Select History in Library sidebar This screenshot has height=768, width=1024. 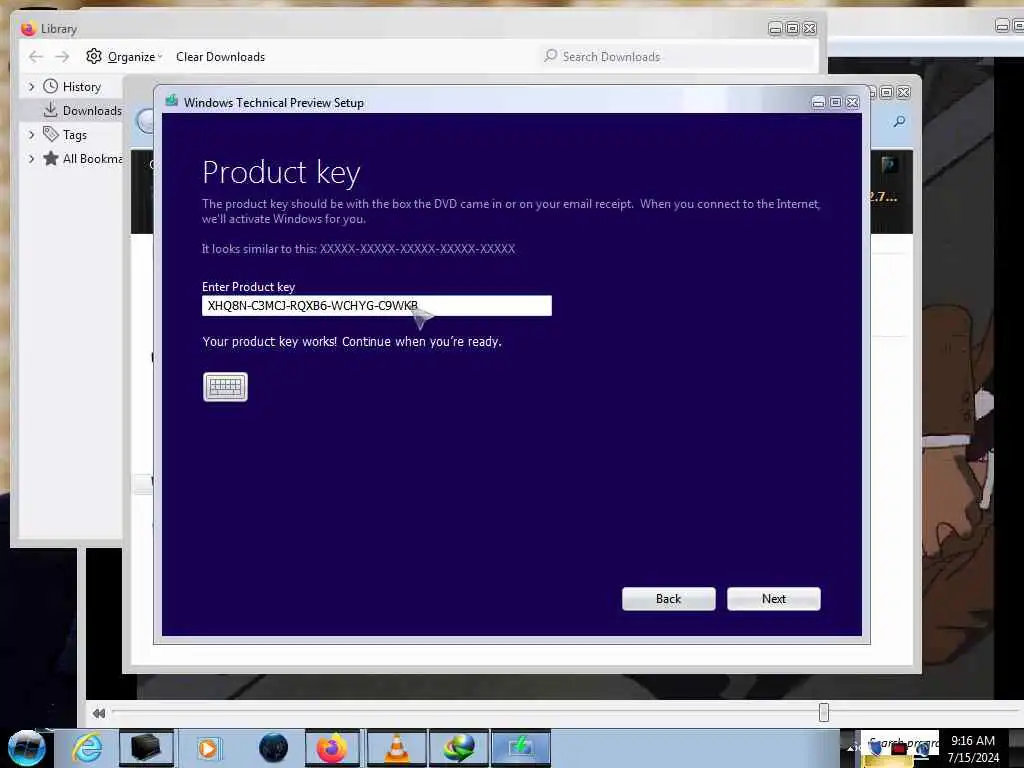click(82, 87)
